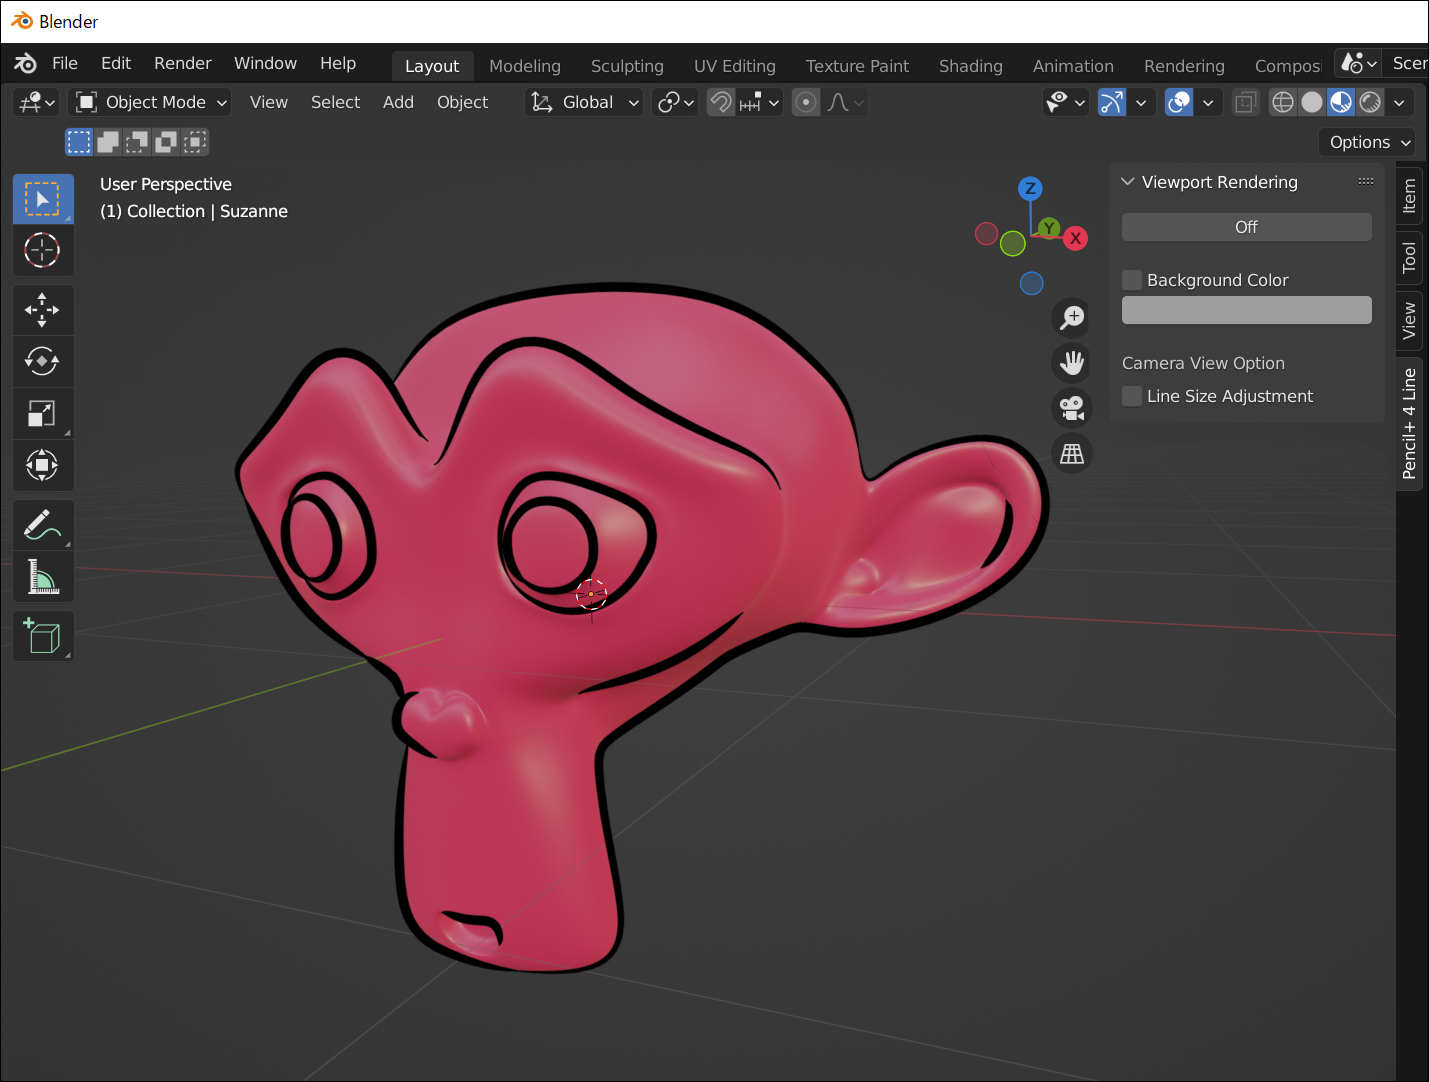Screen dimensions: 1429x1082
Task: Switch to wireframe viewport shading
Action: tap(1283, 102)
